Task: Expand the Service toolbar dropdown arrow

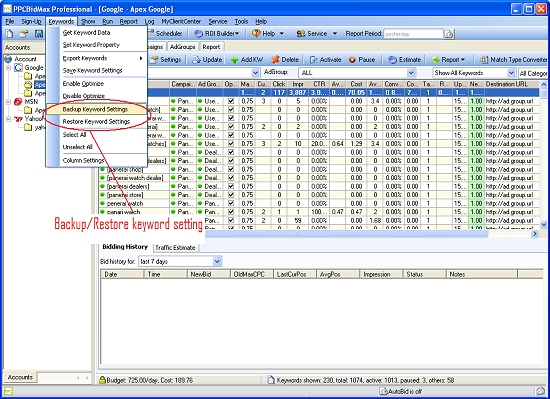Action: 335,34
